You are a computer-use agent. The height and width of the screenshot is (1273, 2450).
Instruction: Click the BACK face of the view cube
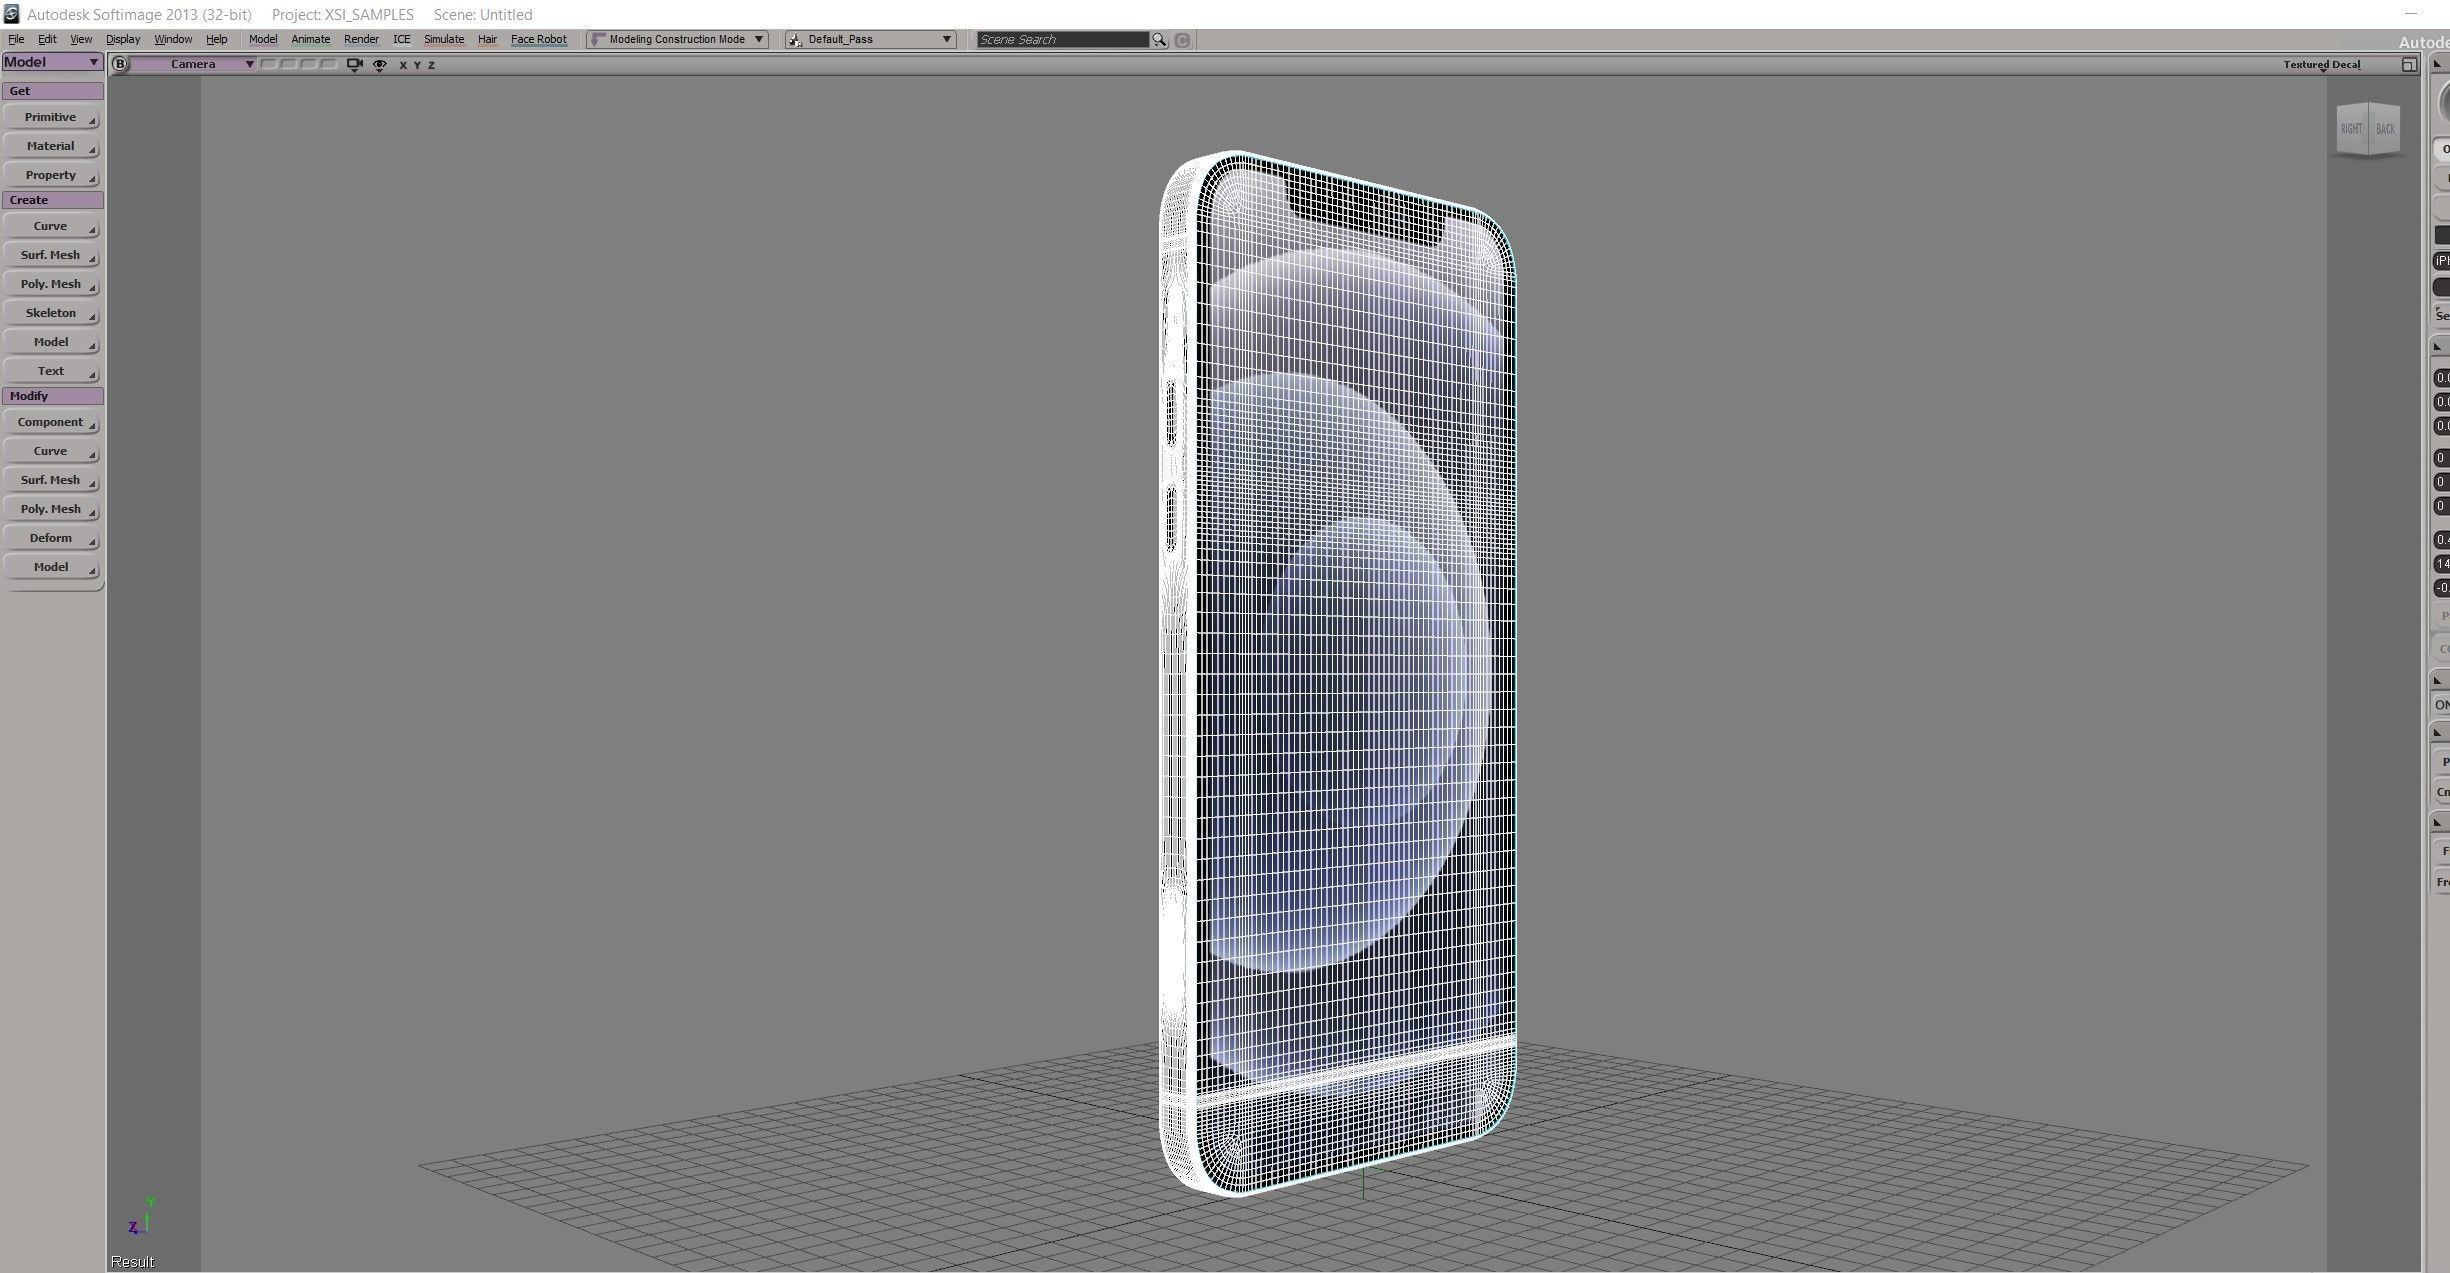pyautogui.click(x=2385, y=128)
